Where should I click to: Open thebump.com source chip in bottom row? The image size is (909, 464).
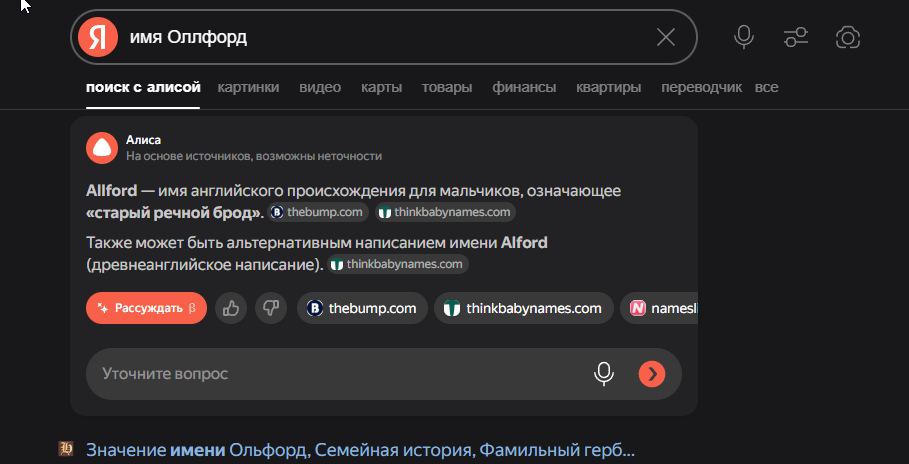pyautogui.click(x=362, y=308)
